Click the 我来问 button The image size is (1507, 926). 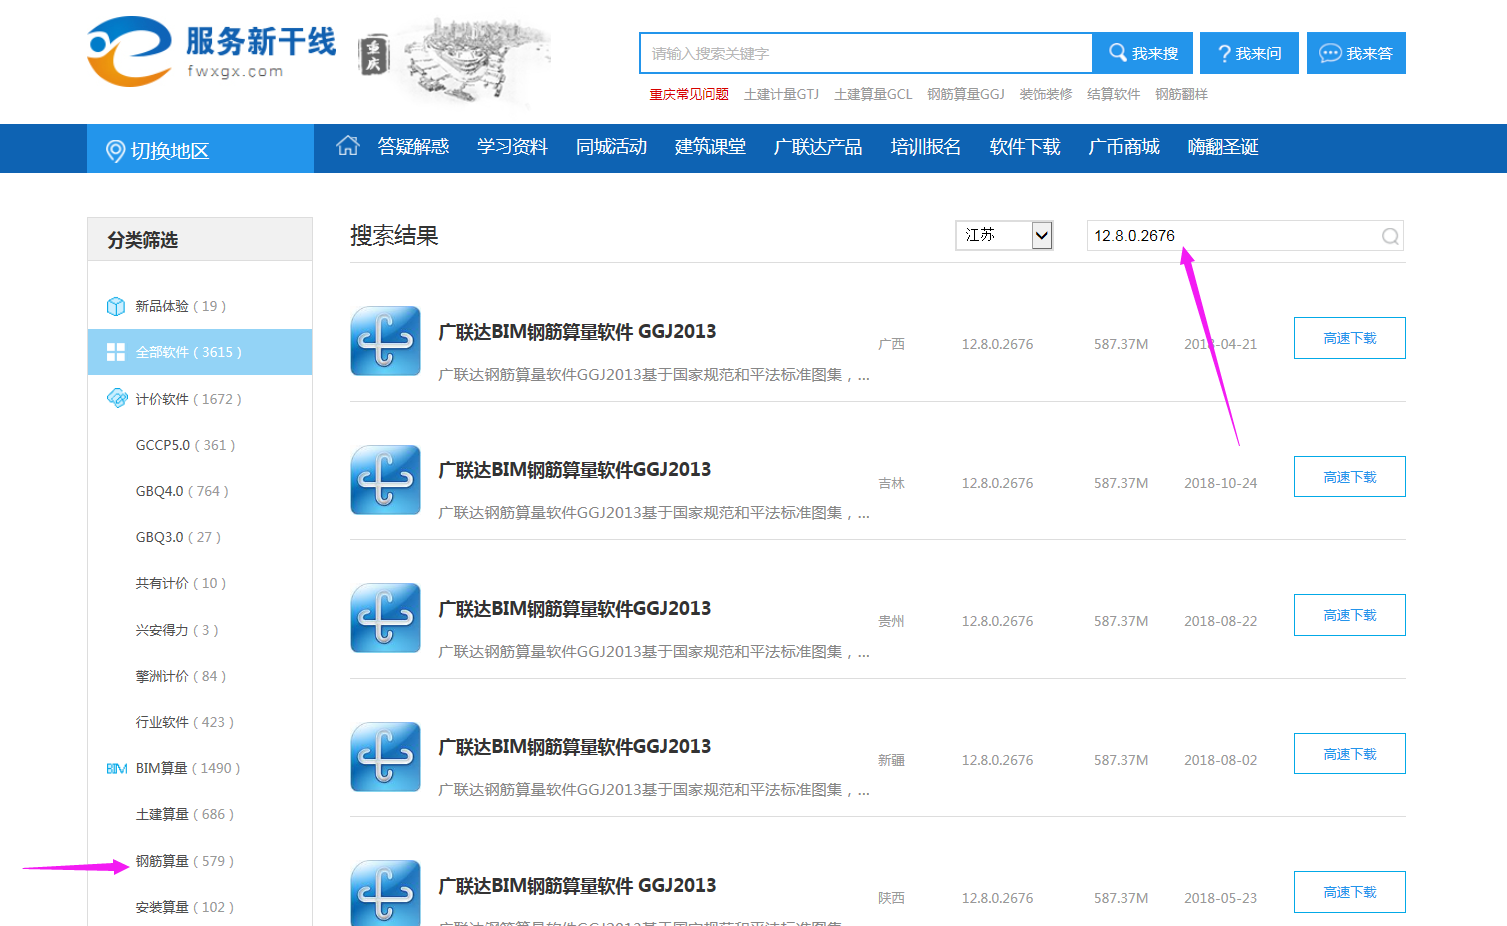pyautogui.click(x=1249, y=53)
